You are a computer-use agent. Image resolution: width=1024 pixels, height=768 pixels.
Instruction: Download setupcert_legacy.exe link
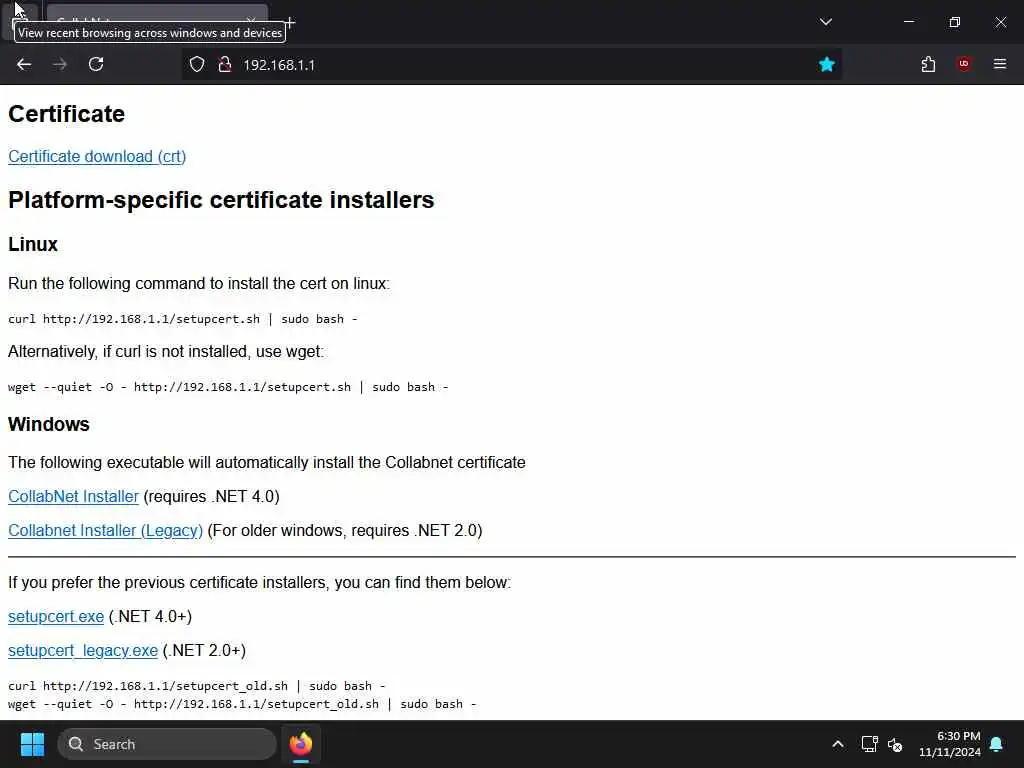[x=83, y=650]
